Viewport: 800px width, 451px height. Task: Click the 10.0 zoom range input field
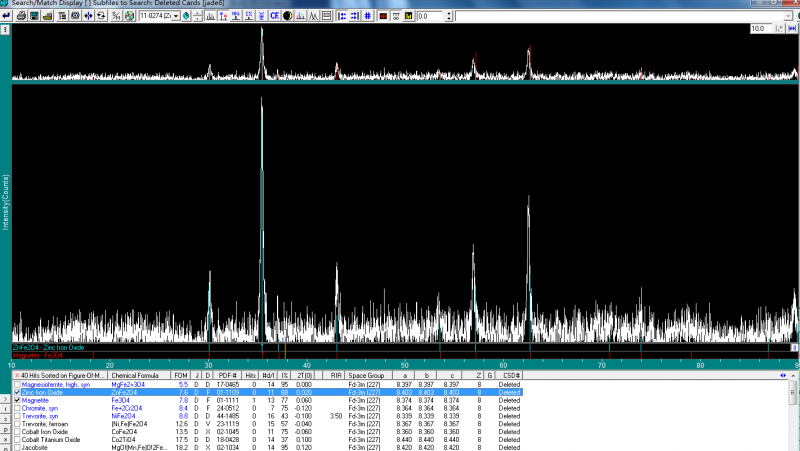762,29
